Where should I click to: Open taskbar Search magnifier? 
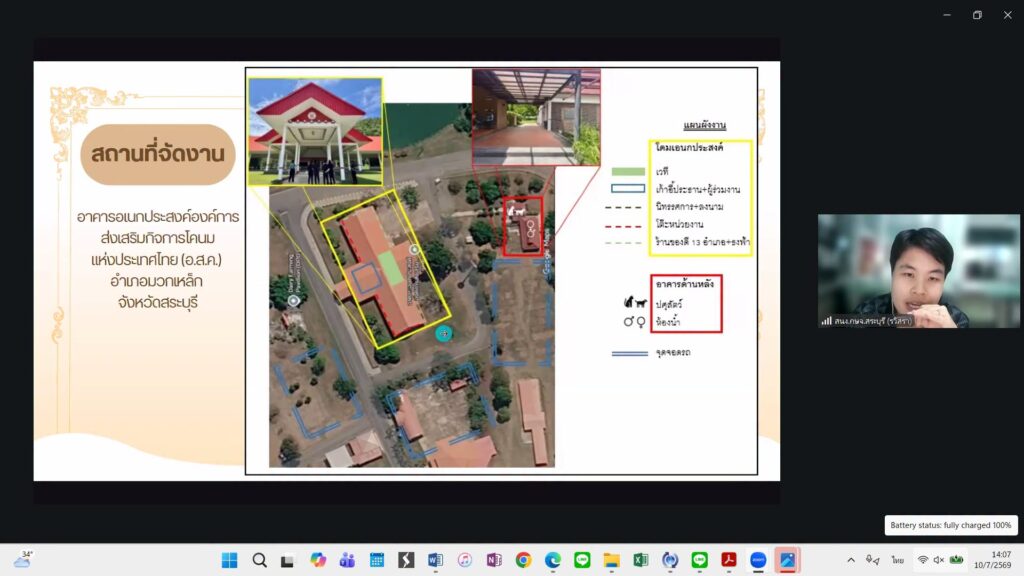(259, 560)
